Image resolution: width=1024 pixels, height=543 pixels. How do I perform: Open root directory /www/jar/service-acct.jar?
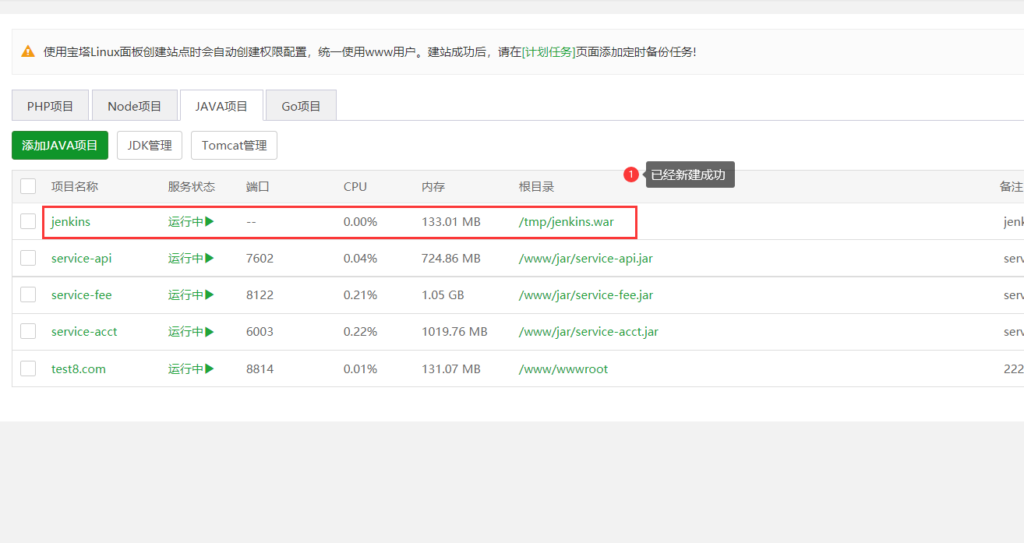[588, 331]
